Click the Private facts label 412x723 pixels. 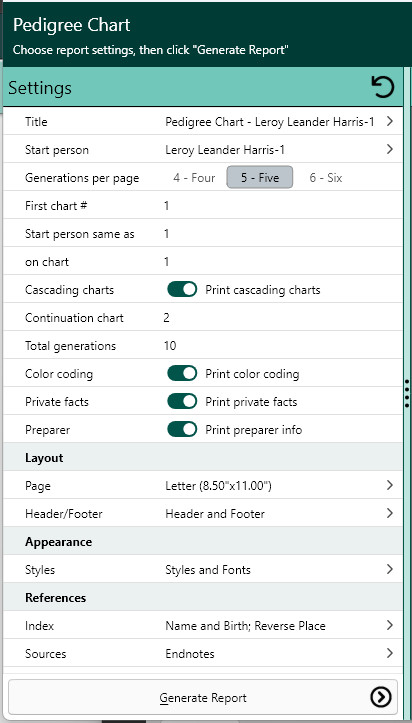pyautogui.click(x=57, y=402)
